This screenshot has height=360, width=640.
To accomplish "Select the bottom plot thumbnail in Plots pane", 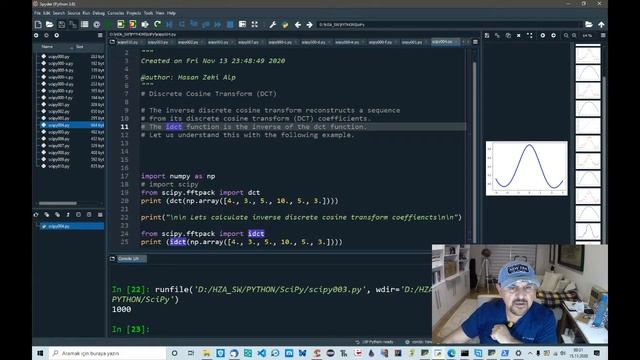I will [588, 231].
